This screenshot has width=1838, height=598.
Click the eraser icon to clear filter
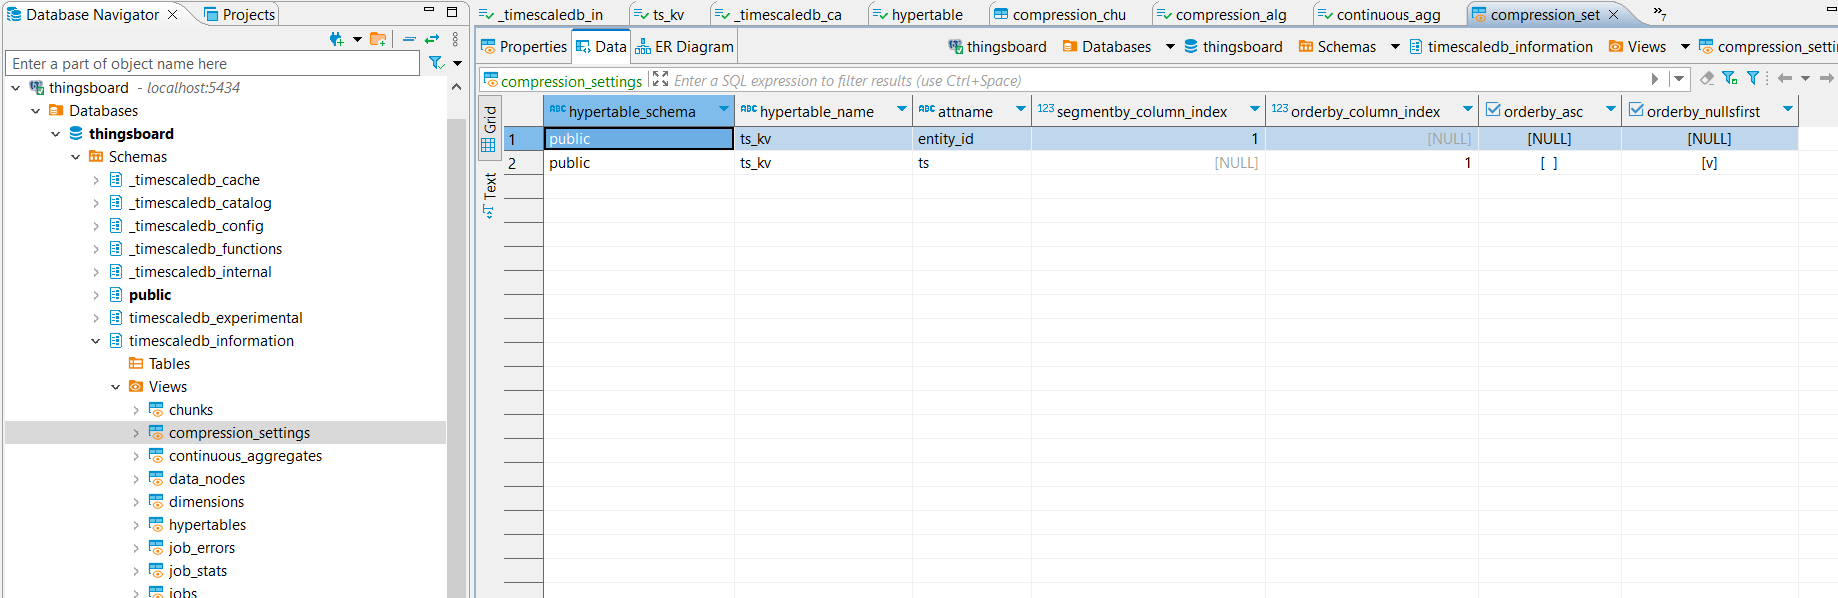click(1707, 78)
